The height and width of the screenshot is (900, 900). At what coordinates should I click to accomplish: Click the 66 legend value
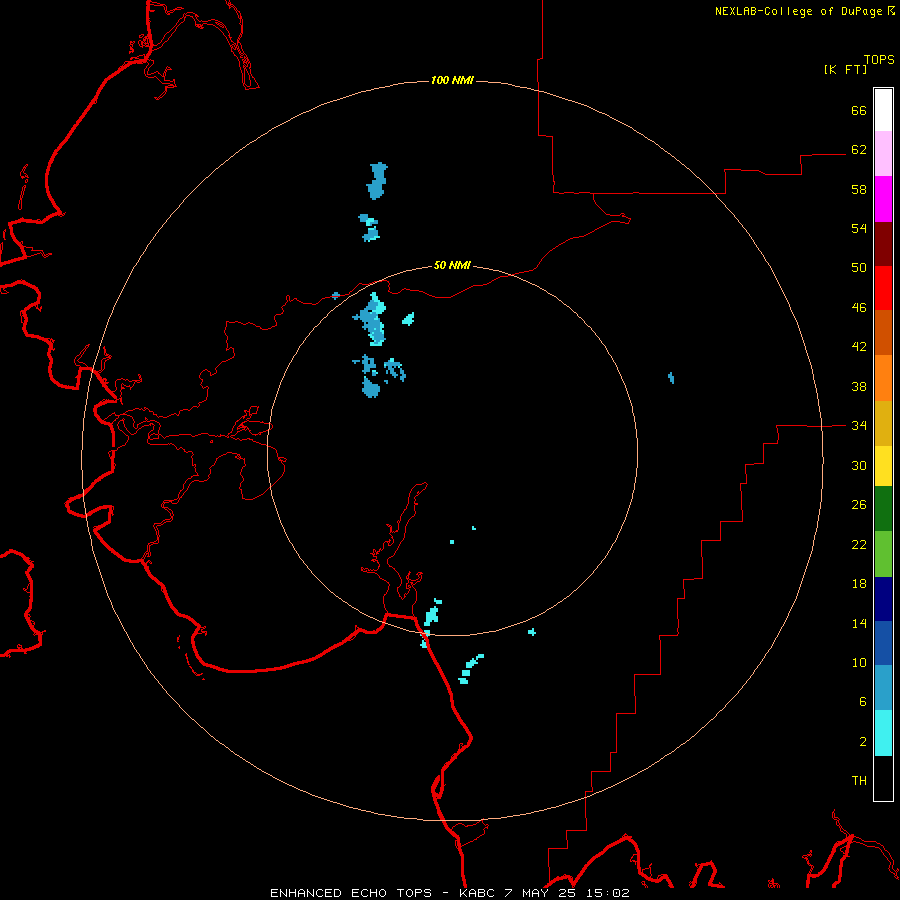tap(859, 110)
